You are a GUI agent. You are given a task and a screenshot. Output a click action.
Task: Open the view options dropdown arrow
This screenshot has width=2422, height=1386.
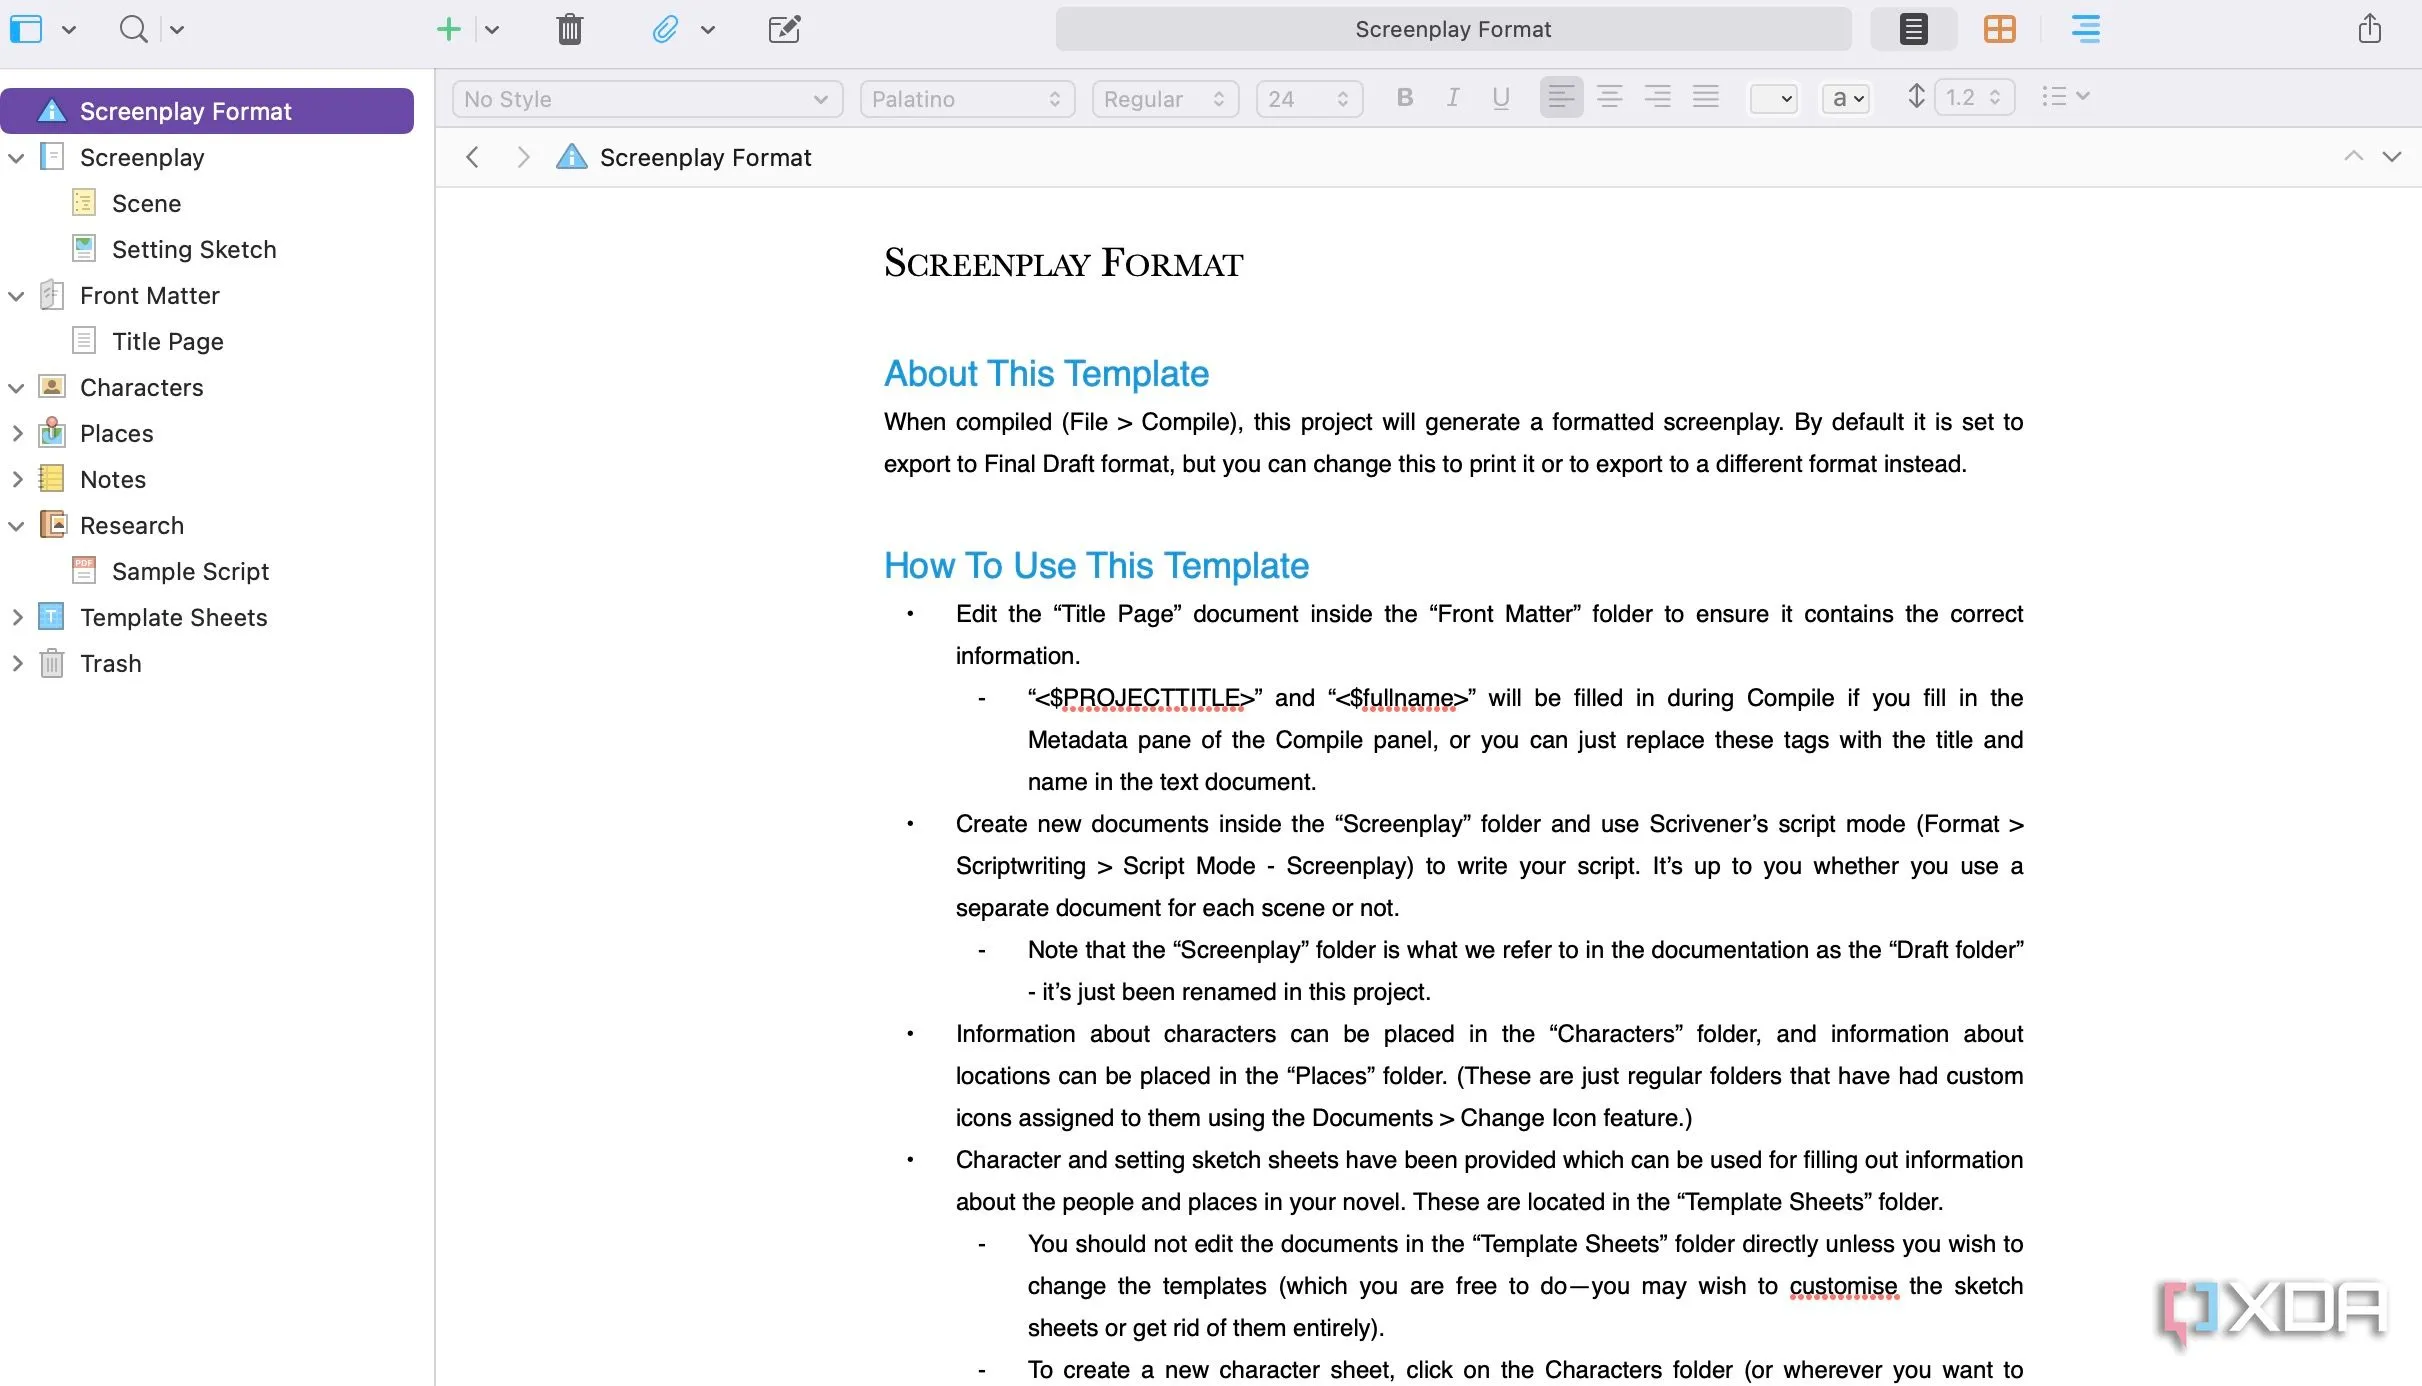(x=69, y=30)
